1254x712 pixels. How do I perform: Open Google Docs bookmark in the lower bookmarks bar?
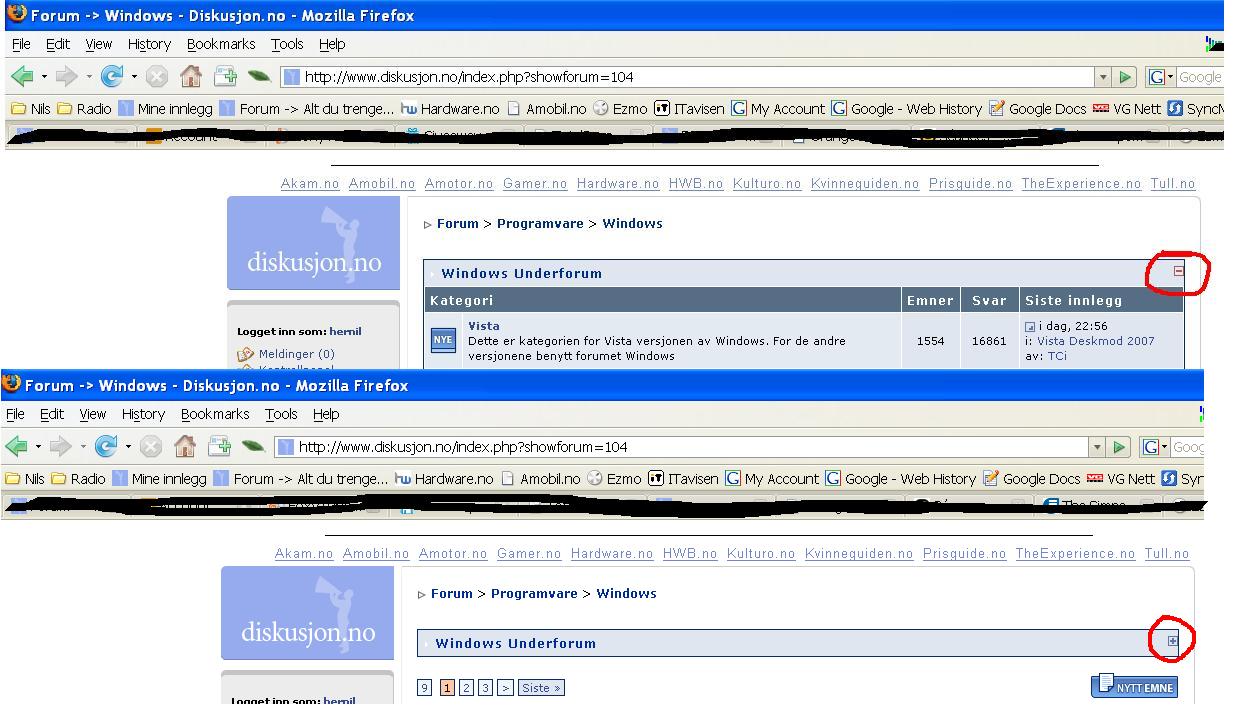pyautogui.click(x=1032, y=478)
